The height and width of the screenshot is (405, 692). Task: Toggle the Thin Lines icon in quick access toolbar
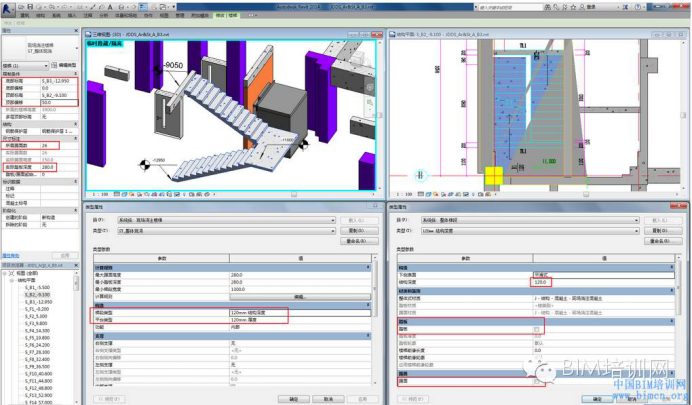click(x=143, y=7)
